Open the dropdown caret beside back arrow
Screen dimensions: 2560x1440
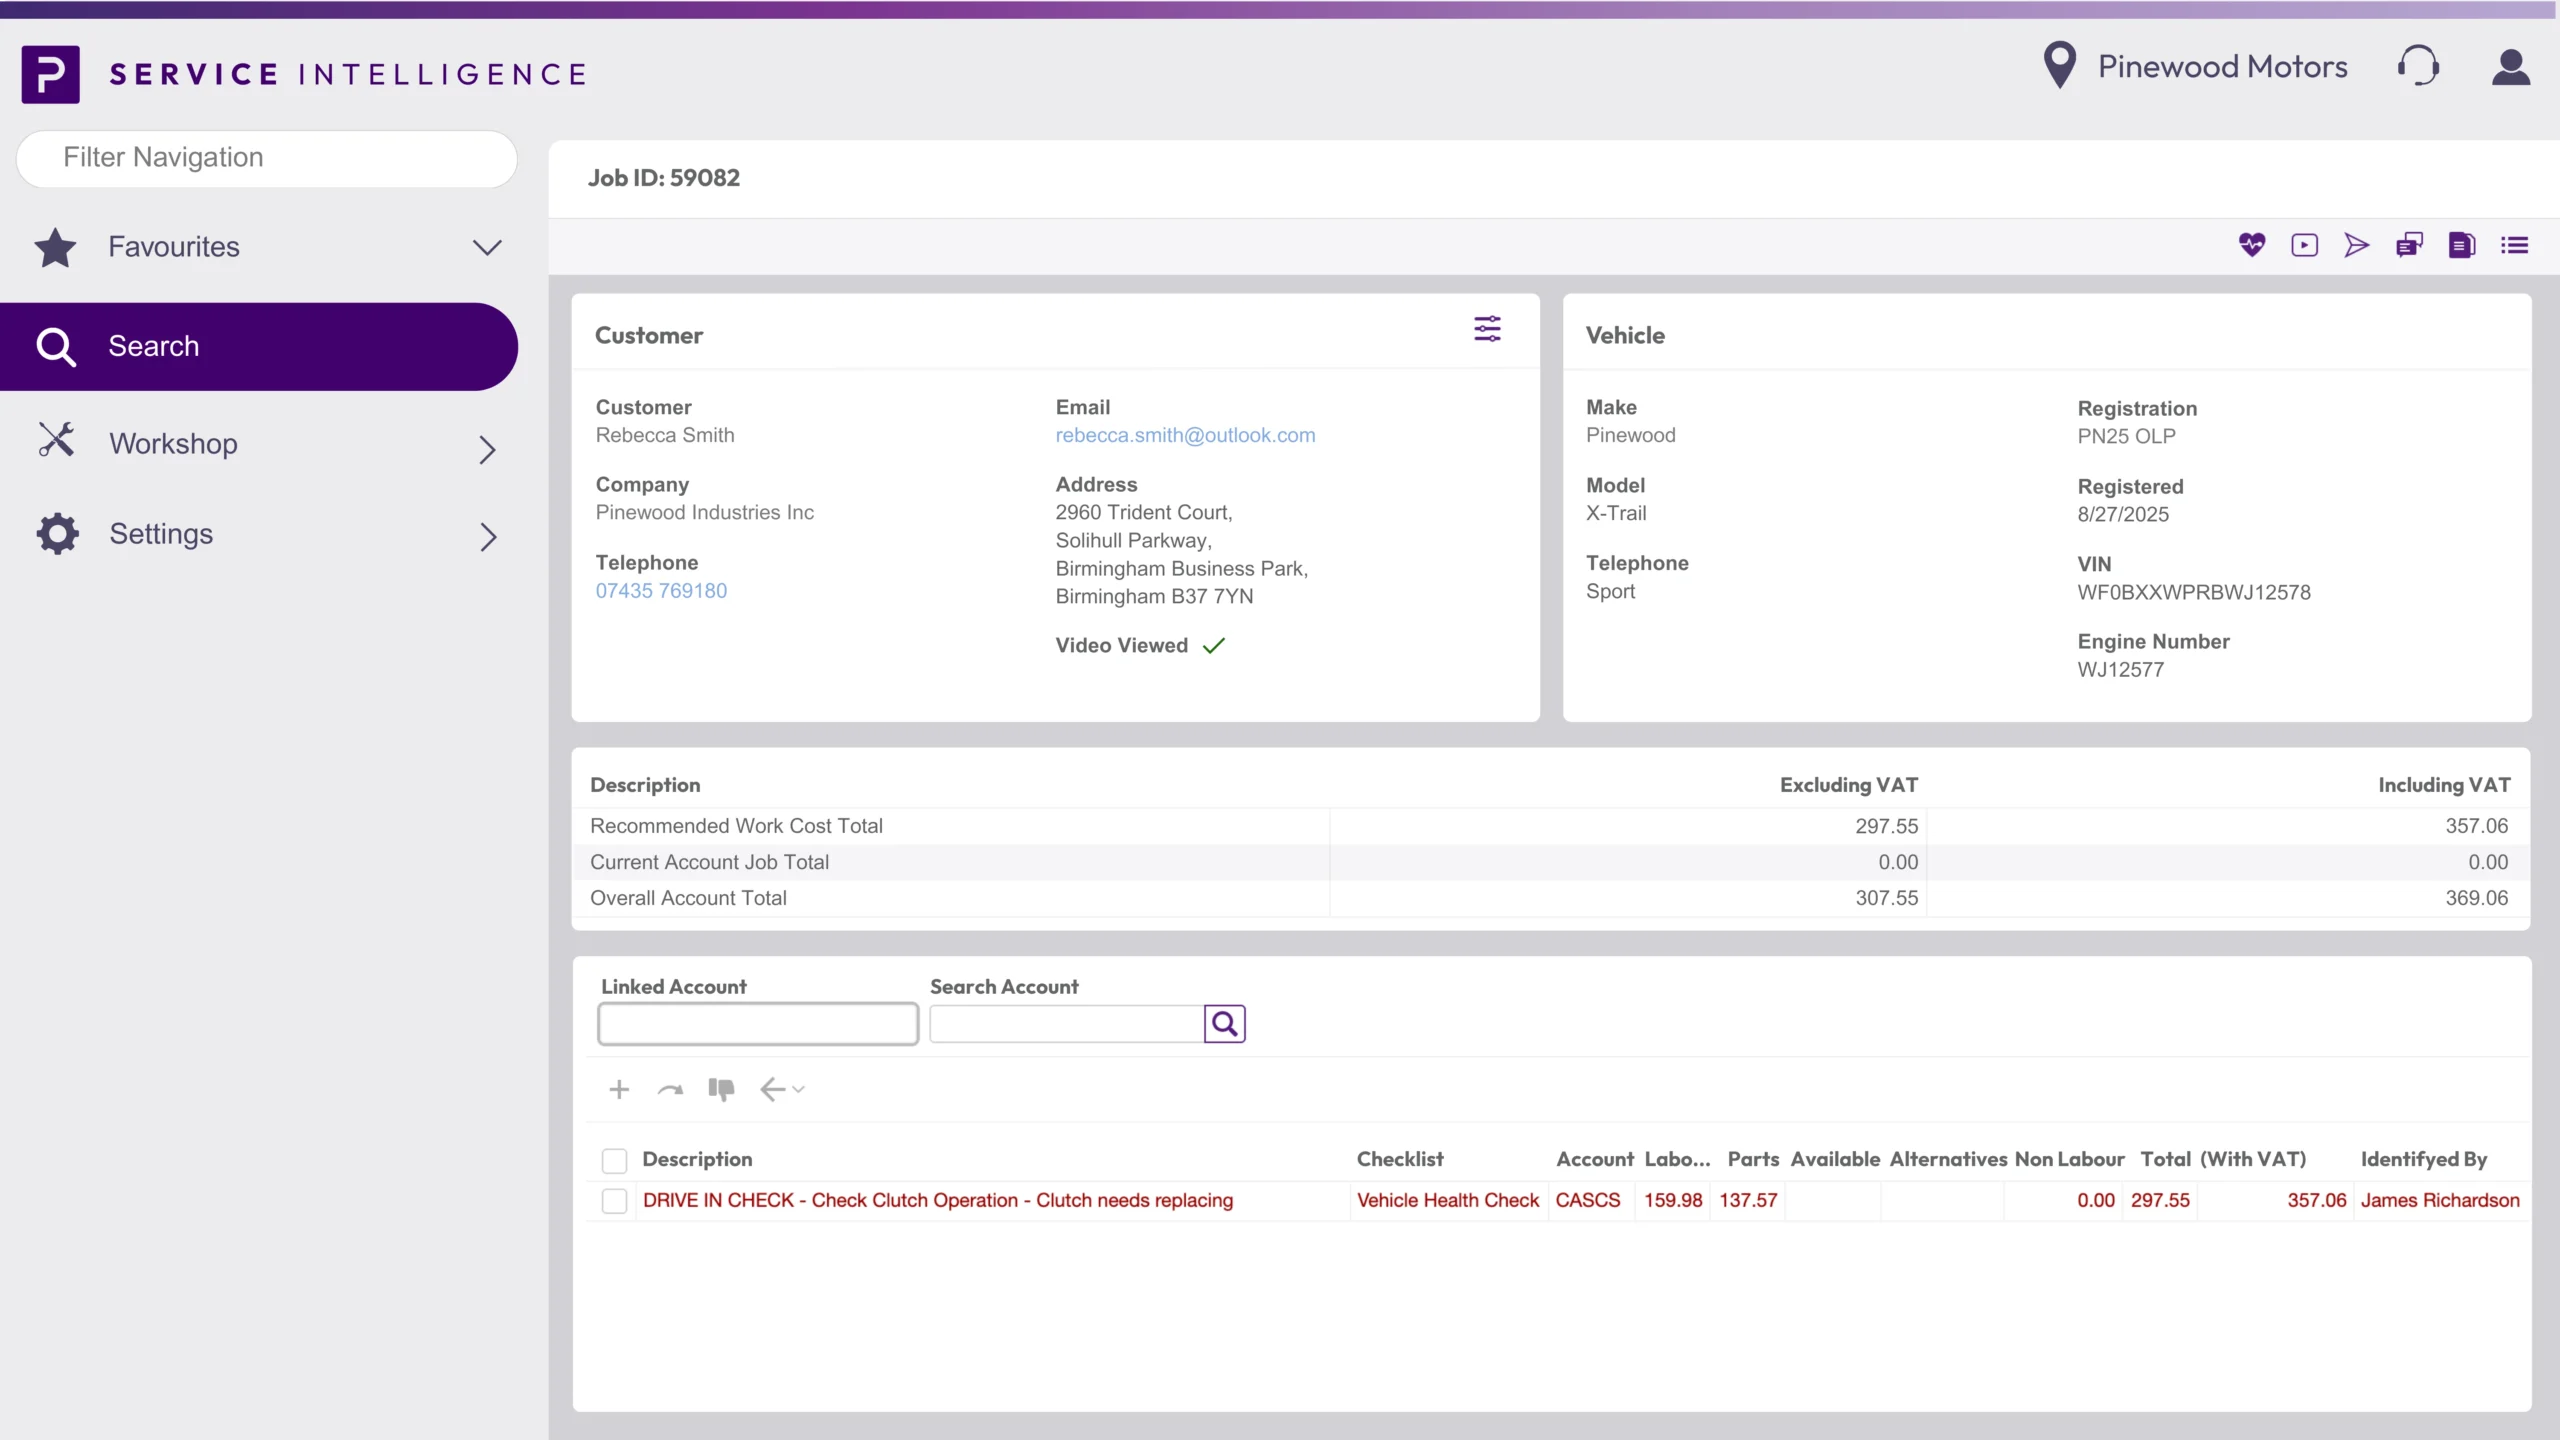click(x=798, y=1089)
